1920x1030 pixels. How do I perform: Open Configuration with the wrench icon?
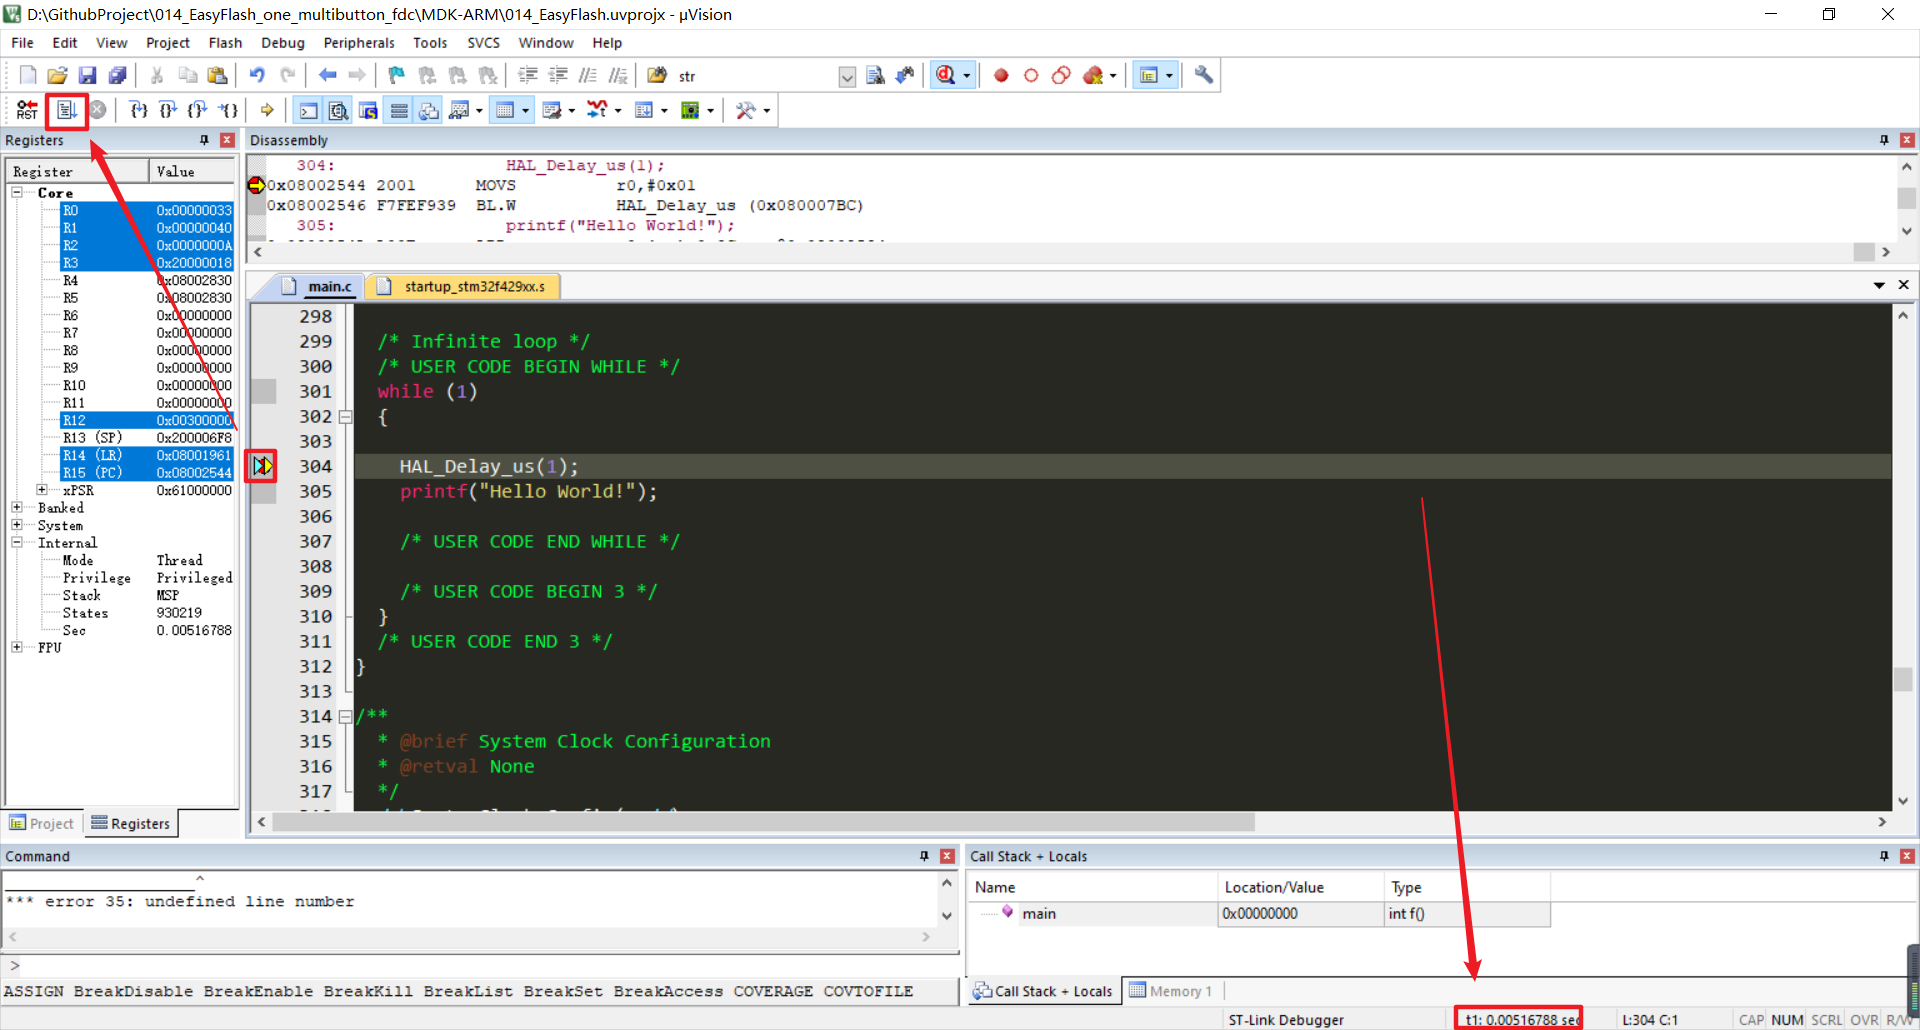tap(1204, 76)
